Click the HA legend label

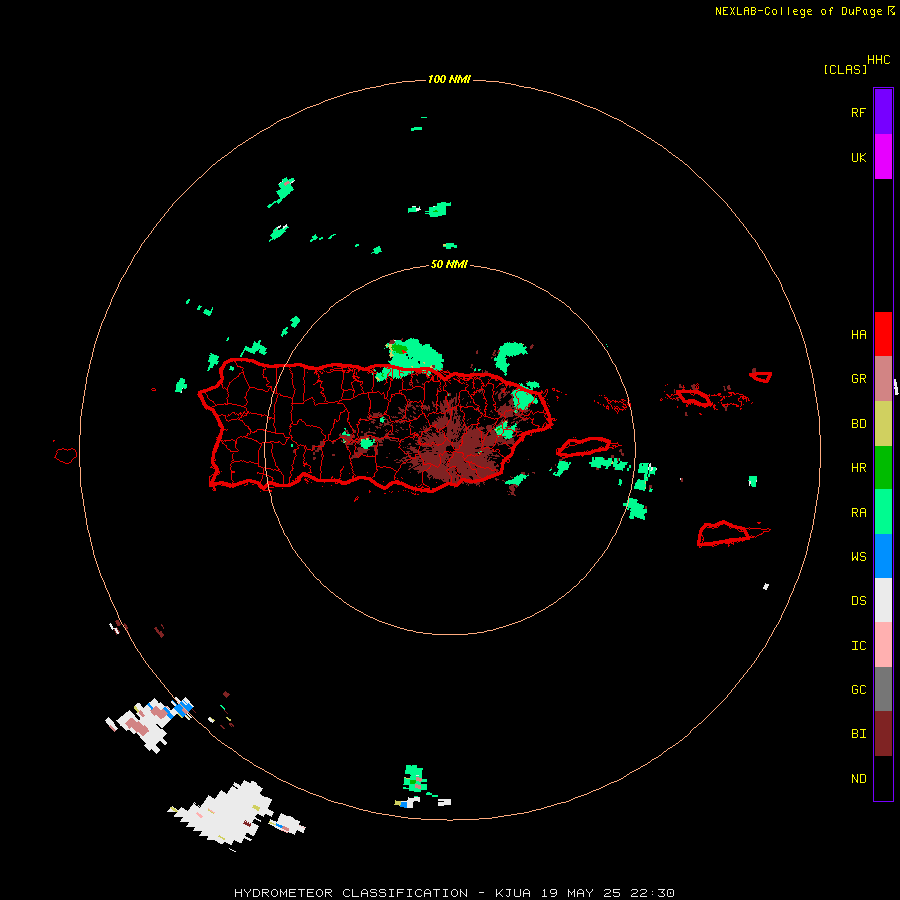(x=858, y=334)
